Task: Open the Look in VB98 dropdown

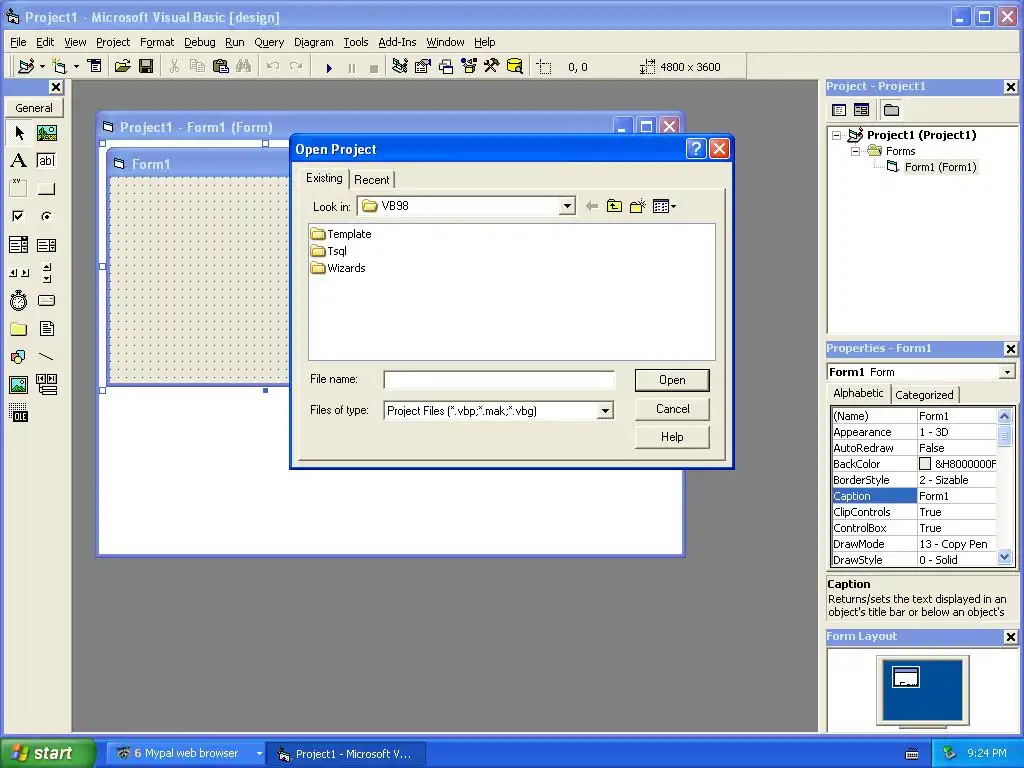Action: 567,206
